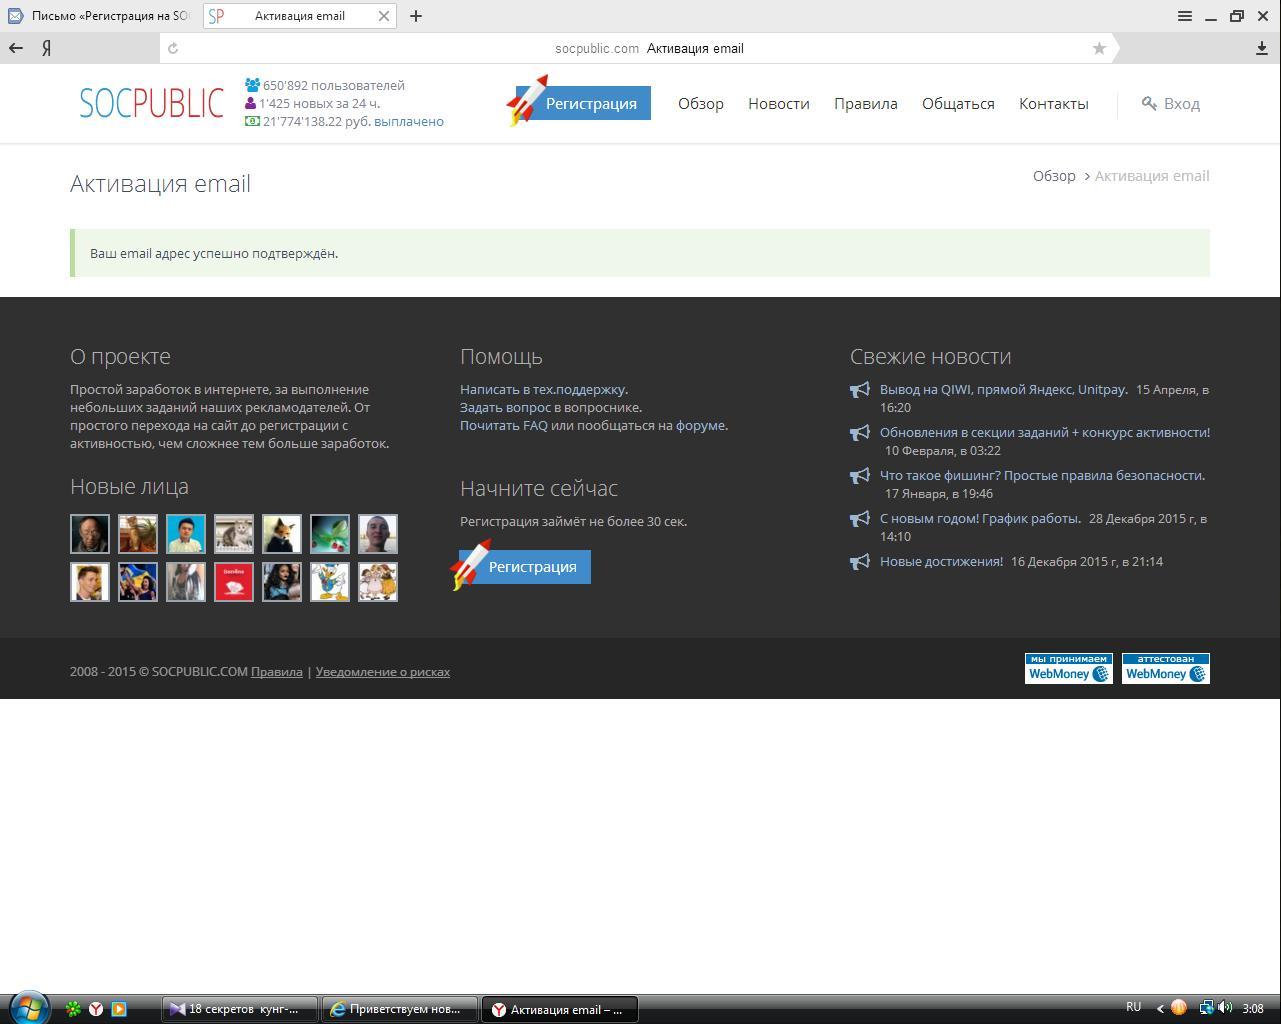
Task: Click megaphone icon beside 'Новые достижения!' news
Action: click(860, 562)
